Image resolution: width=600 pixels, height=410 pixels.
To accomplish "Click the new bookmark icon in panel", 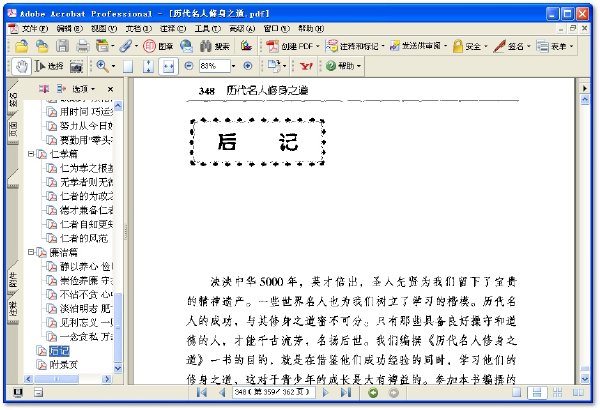I will coord(44,89).
